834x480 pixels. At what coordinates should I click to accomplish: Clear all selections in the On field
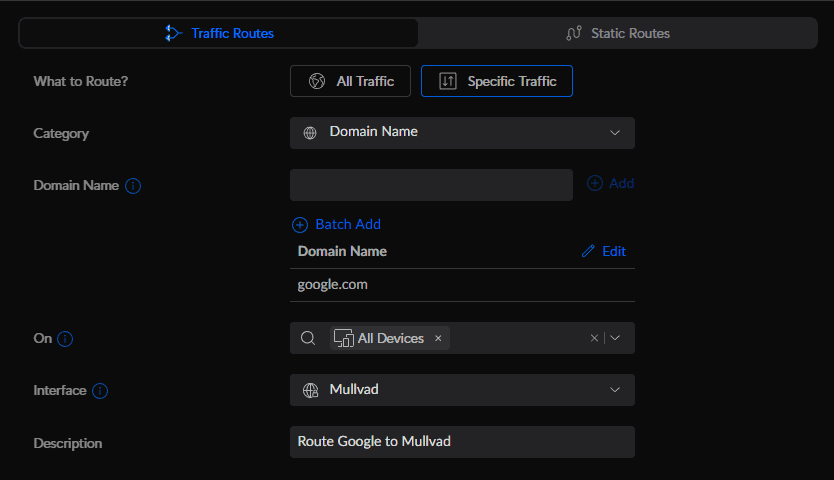coord(594,338)
